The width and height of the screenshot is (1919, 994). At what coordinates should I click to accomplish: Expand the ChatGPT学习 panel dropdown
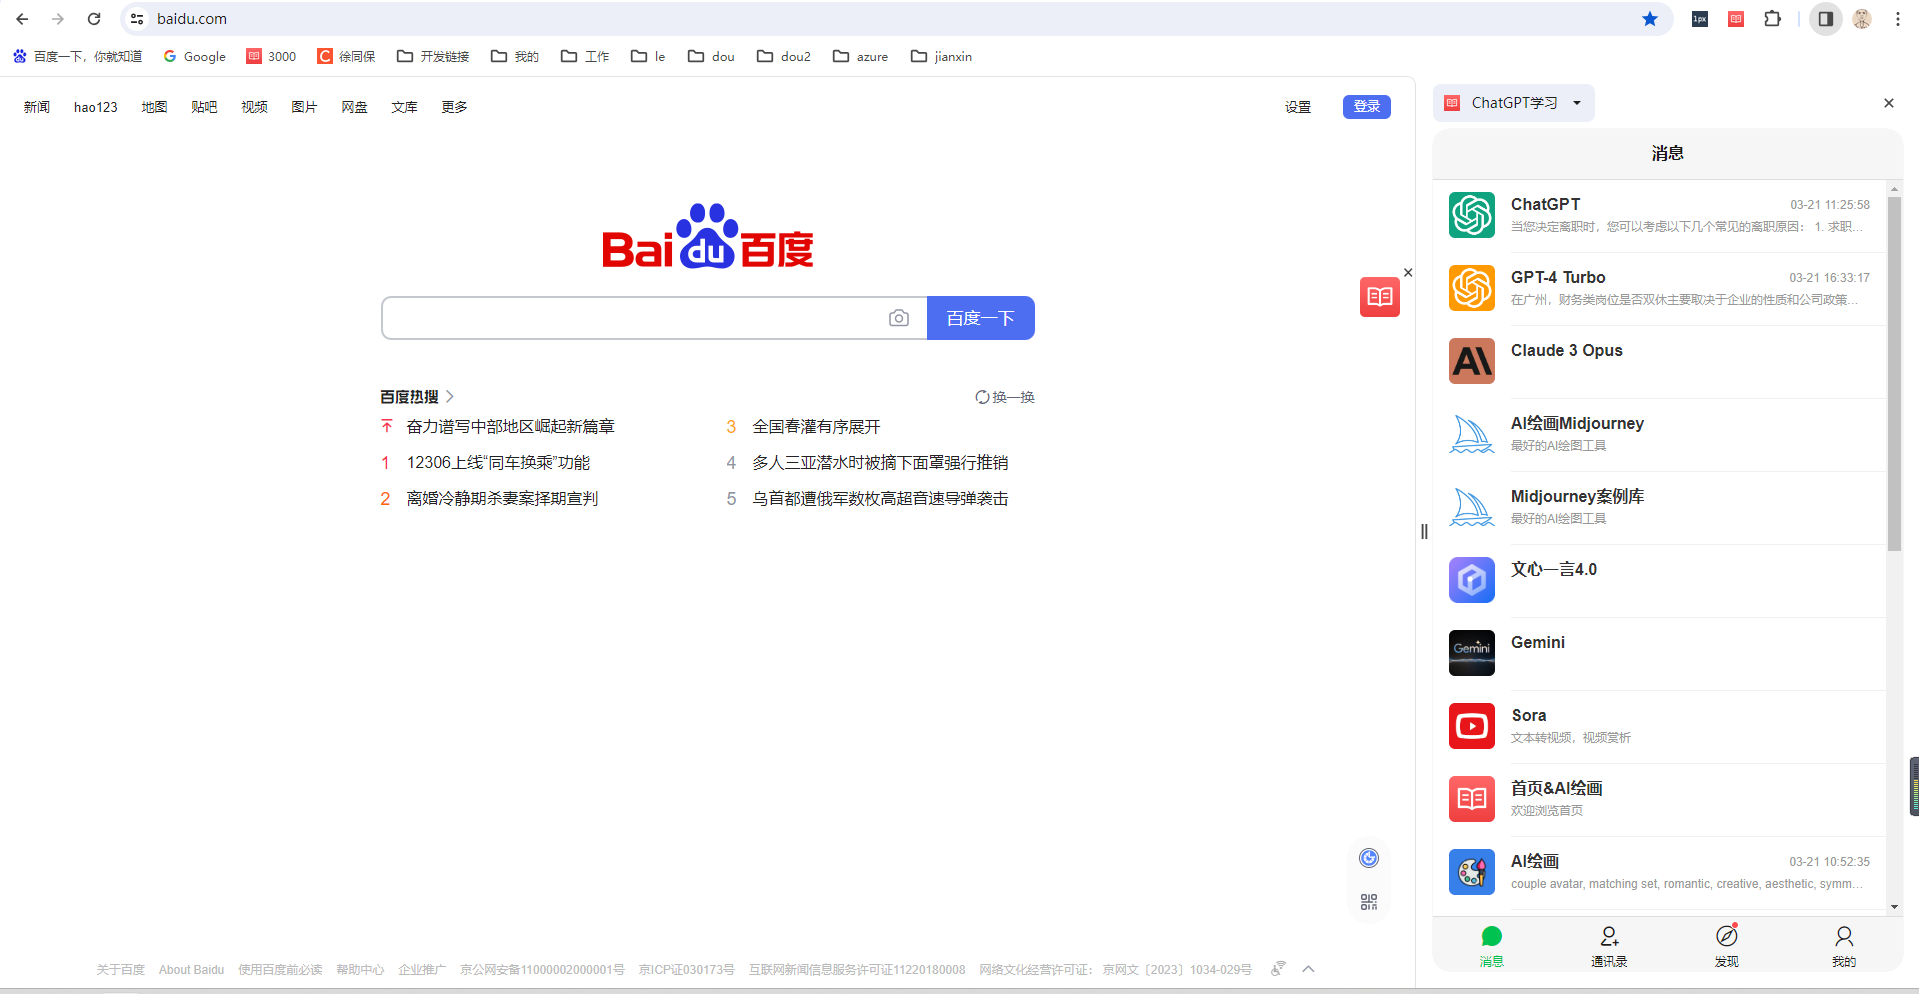coord(1514,103)
